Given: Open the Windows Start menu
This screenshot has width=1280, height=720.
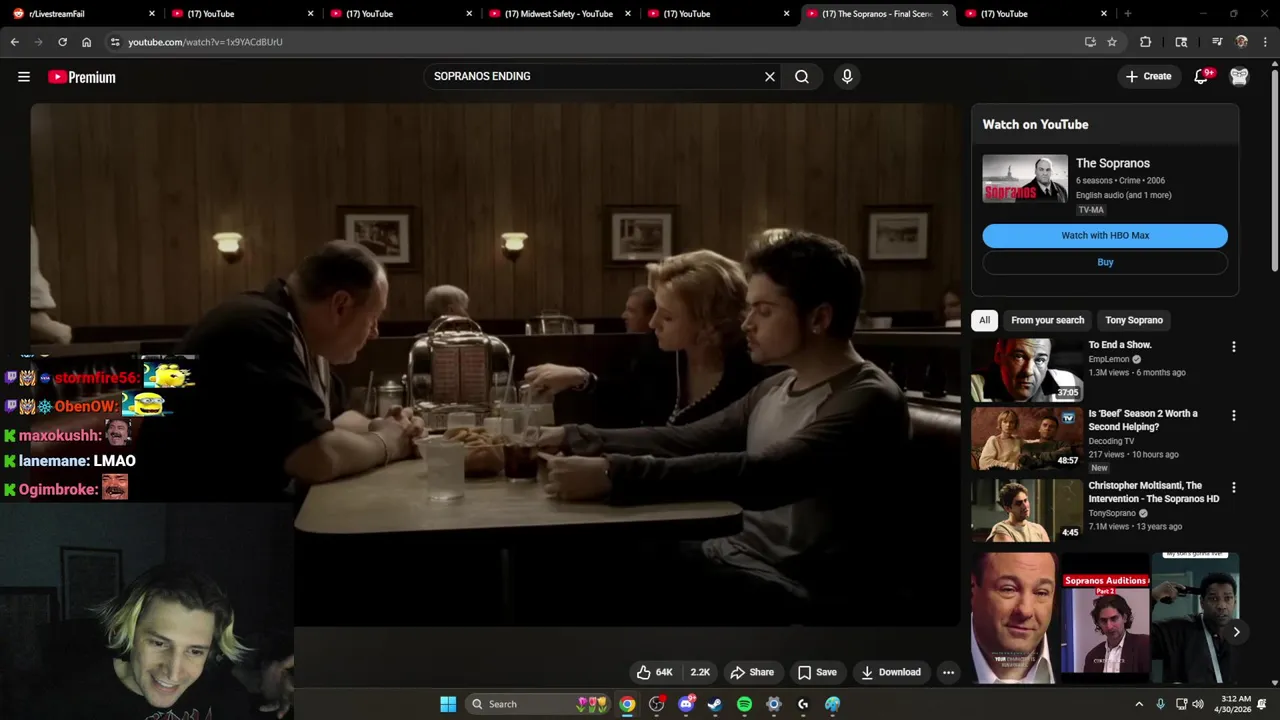Looking at the screenshot, I should tap(448, 704).
